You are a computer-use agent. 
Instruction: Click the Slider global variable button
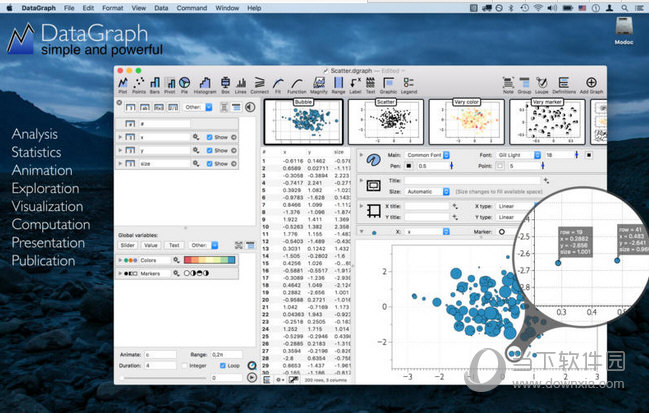(128, 244)
